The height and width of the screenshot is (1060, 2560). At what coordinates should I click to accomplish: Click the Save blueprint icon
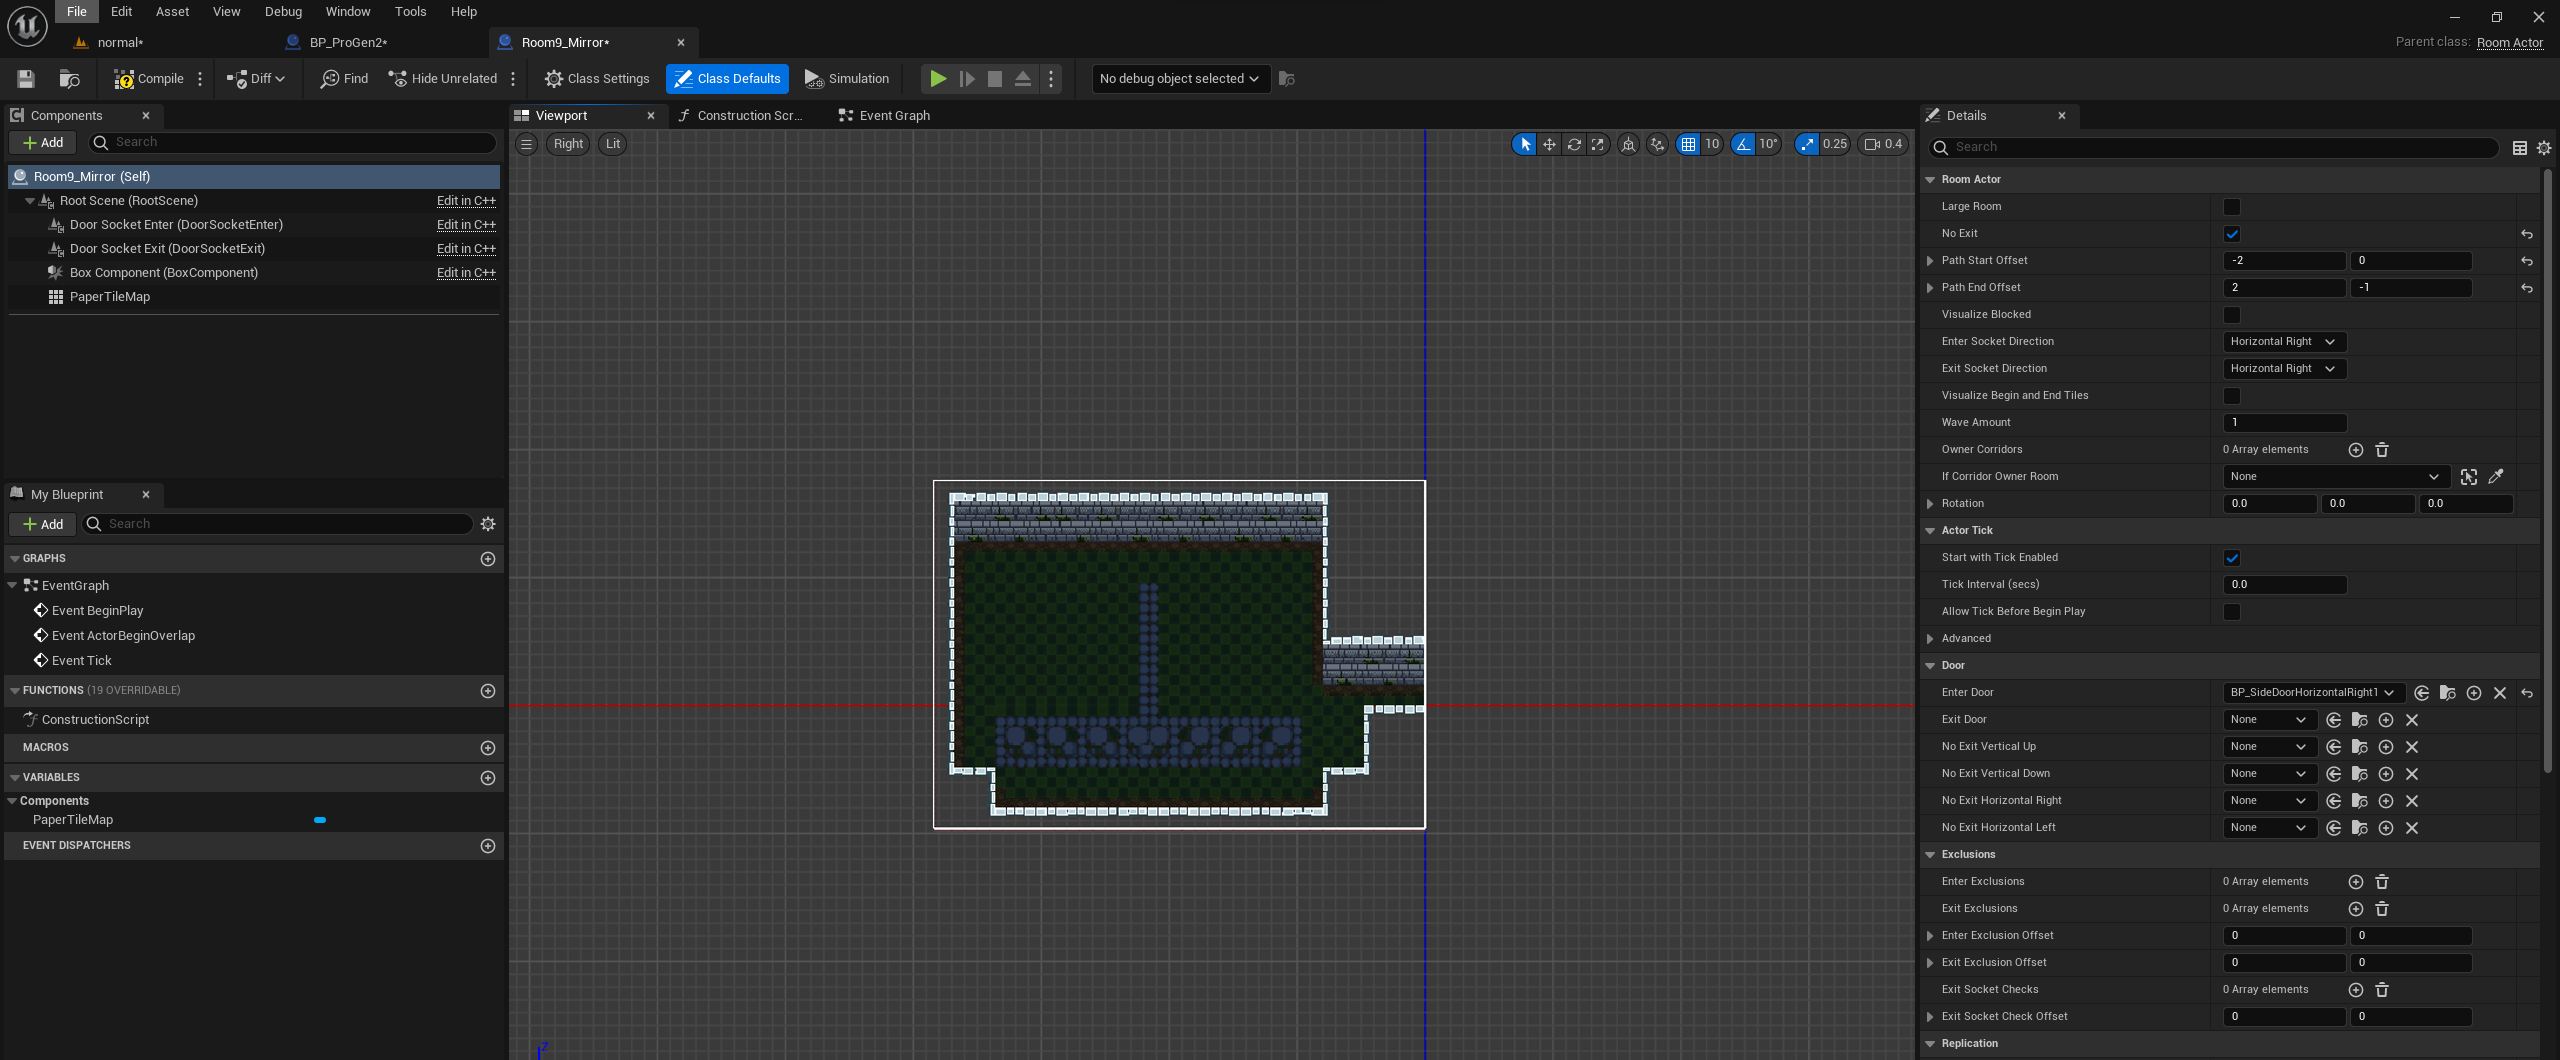pos(26,79)
